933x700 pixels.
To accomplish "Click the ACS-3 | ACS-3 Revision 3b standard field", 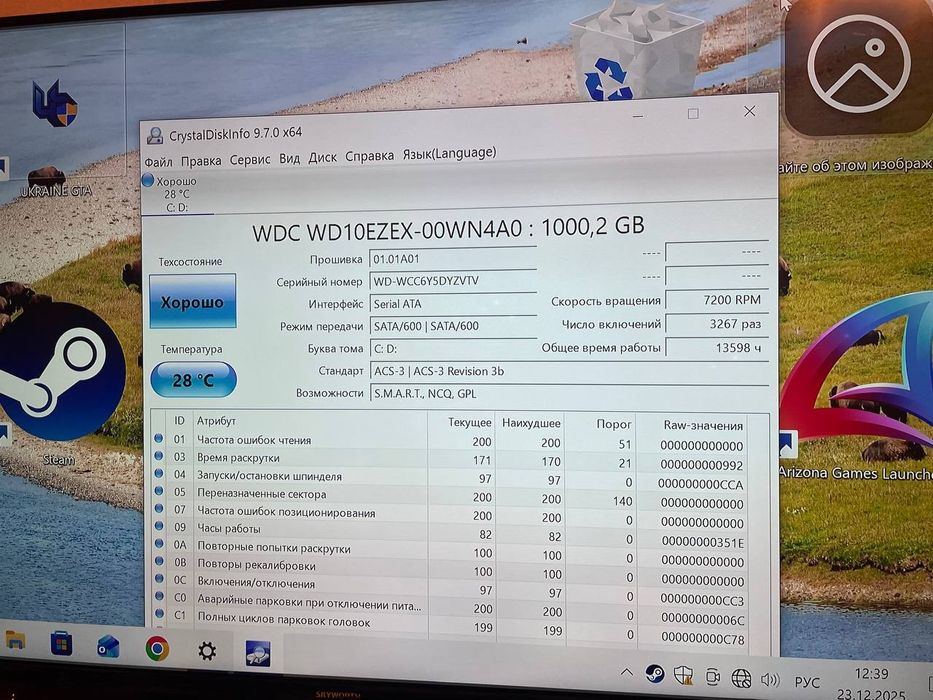I will pos(569,371).
